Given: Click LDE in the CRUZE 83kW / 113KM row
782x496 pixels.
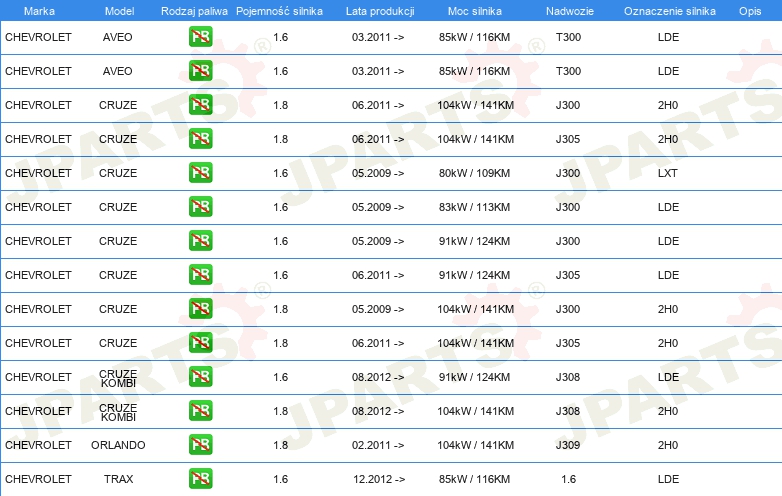Looking at the screenshot, I should (x=668, y=207).
